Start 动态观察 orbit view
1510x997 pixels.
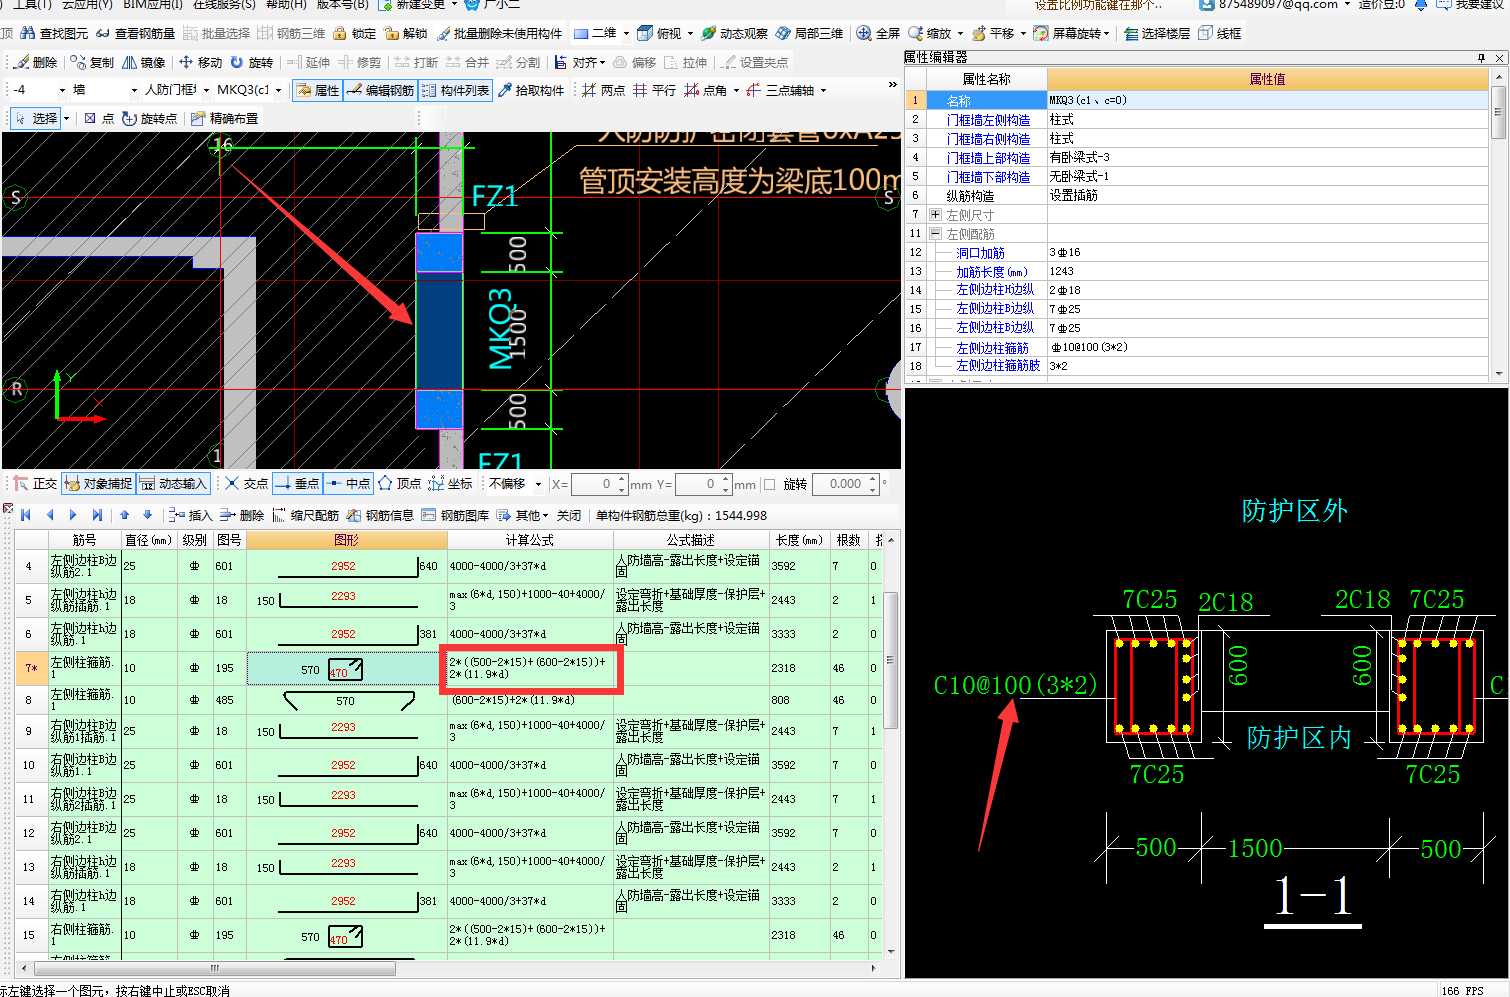pos(735,33)
